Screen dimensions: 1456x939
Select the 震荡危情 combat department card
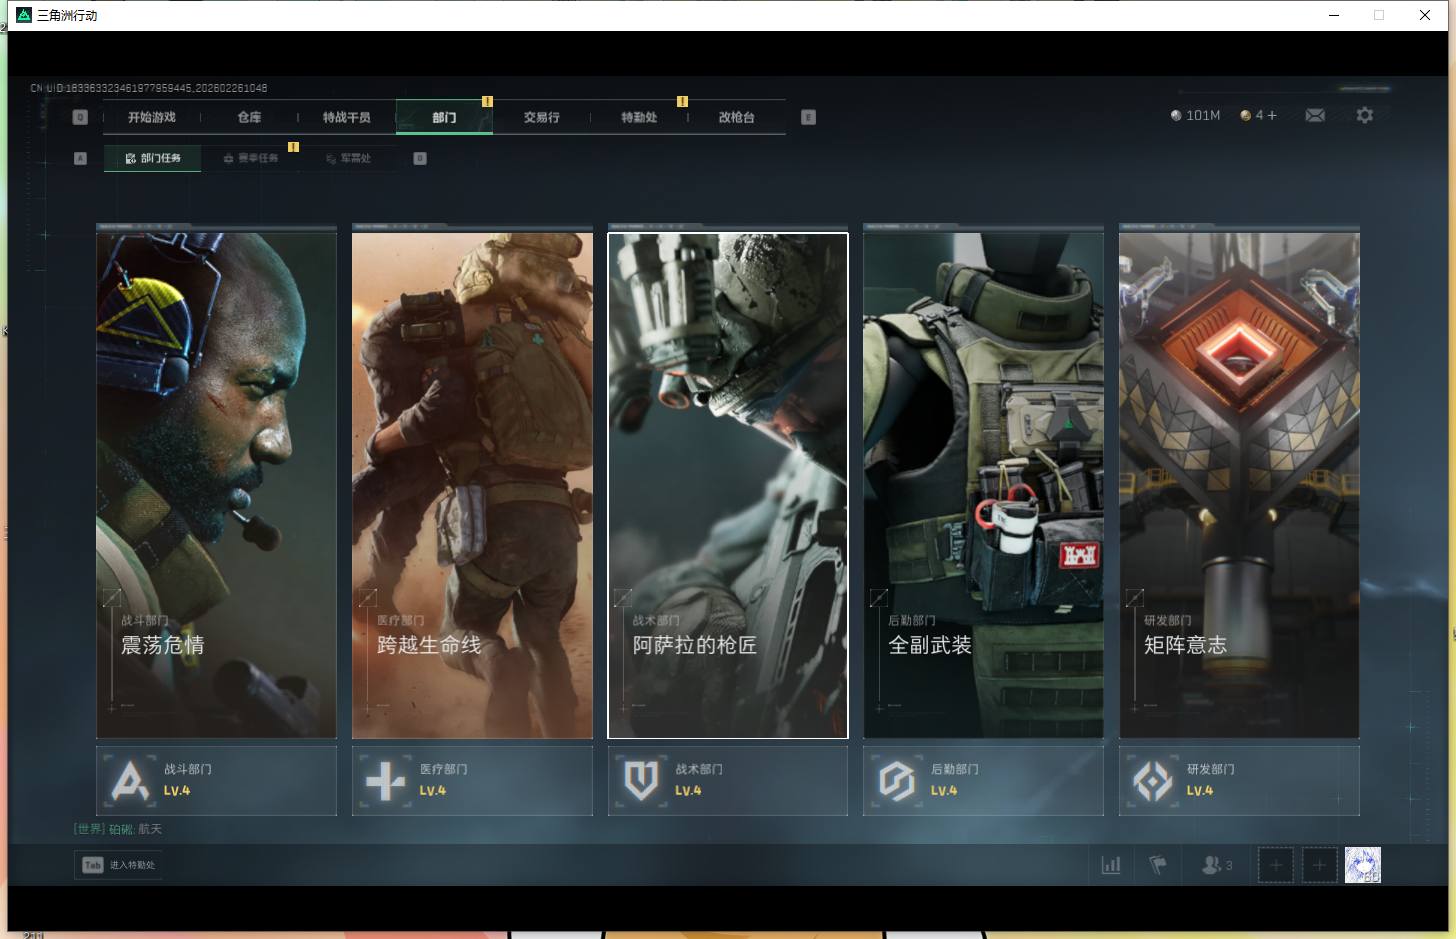tap(216, 485)
